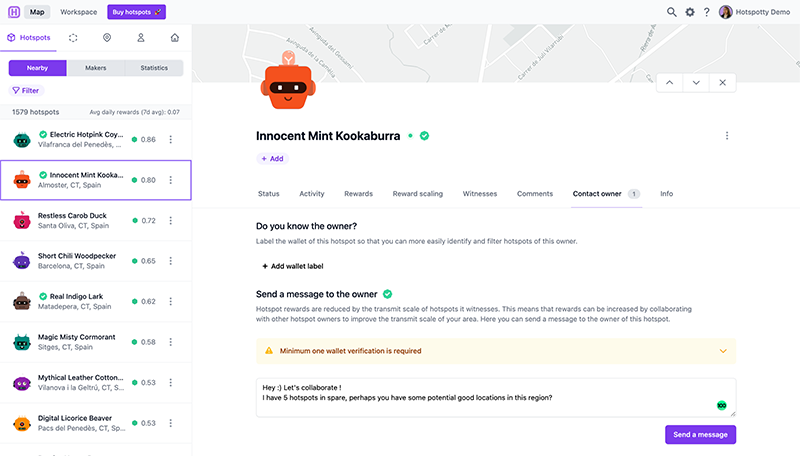This screenshot has width=800, height=456.
Task: Open the help question mark icon
Action: click(x=707, y=12)
